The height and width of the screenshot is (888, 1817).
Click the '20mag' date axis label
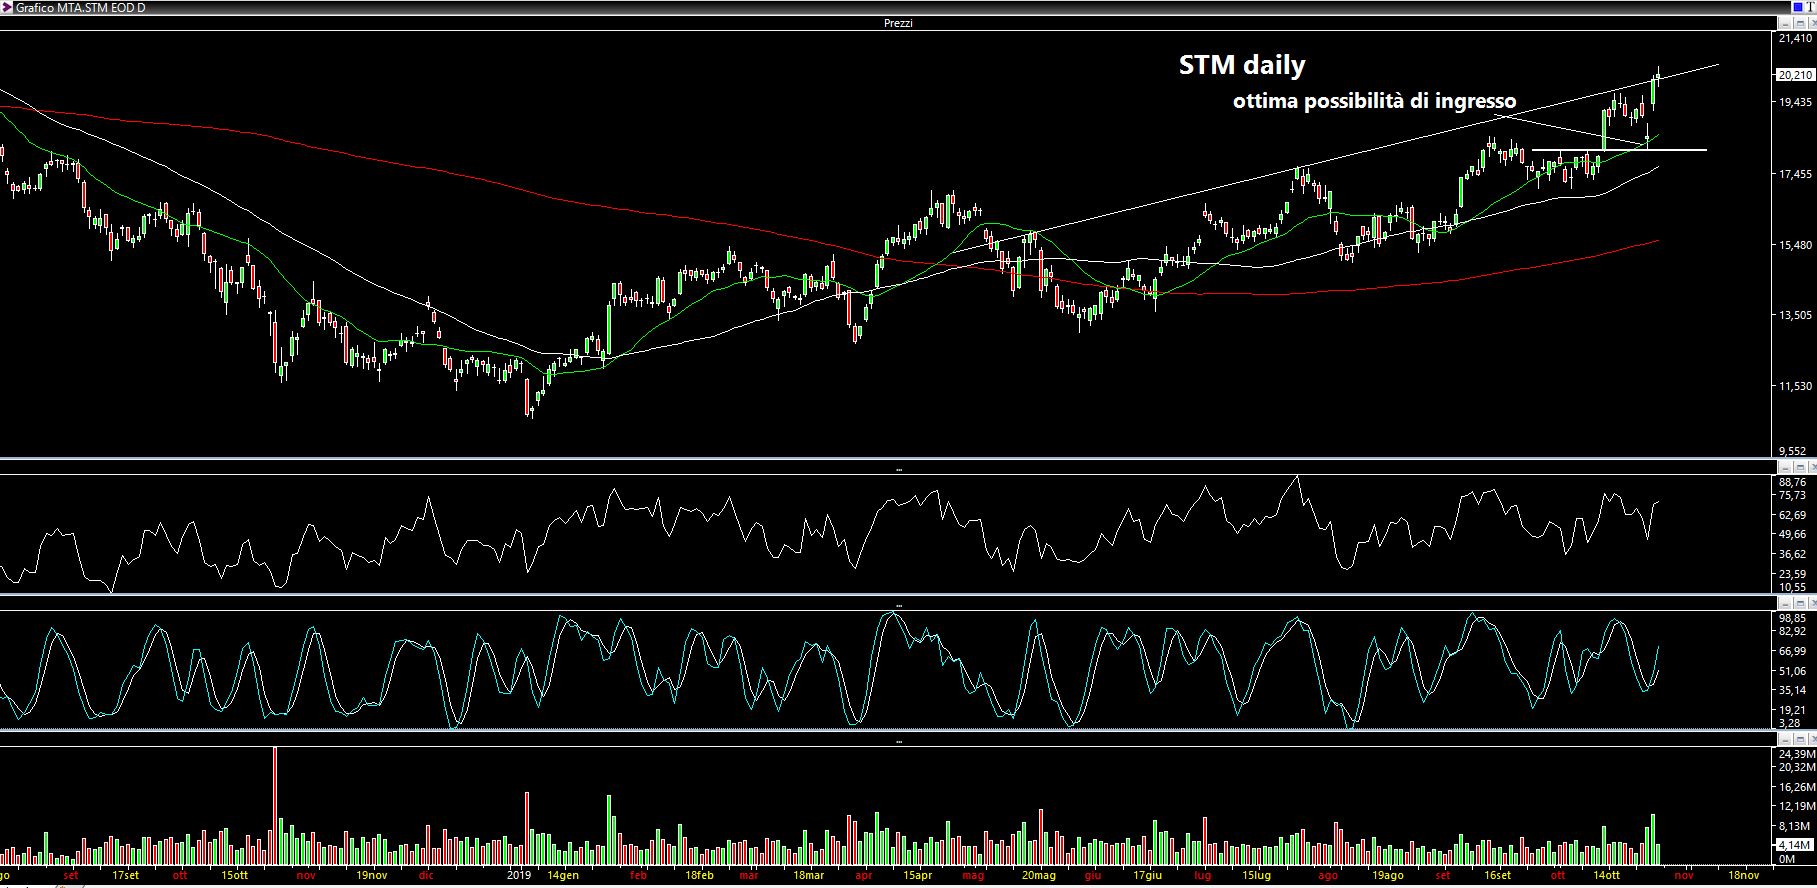[x=1039, y=875]
